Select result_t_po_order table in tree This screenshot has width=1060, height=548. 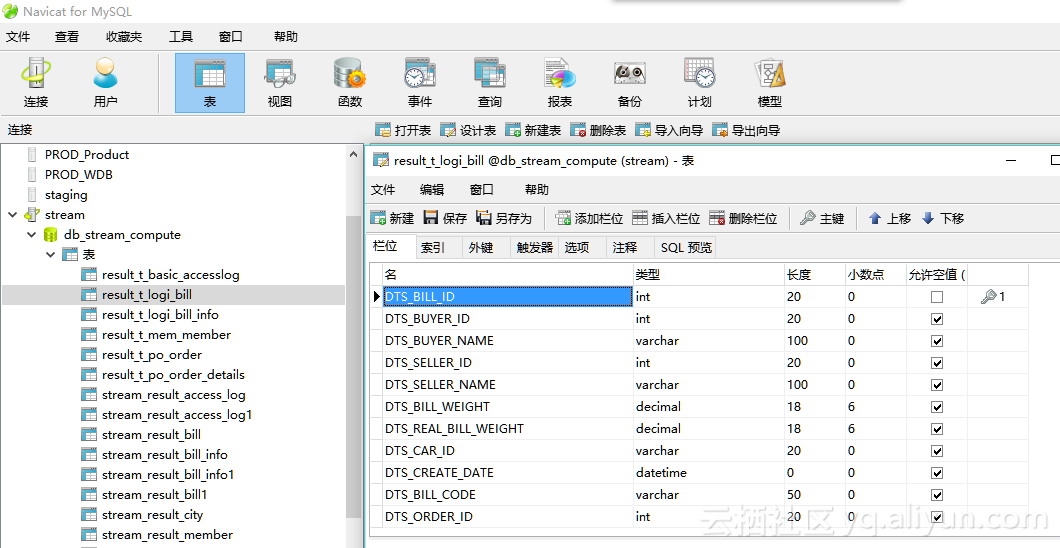coord(151,355)
